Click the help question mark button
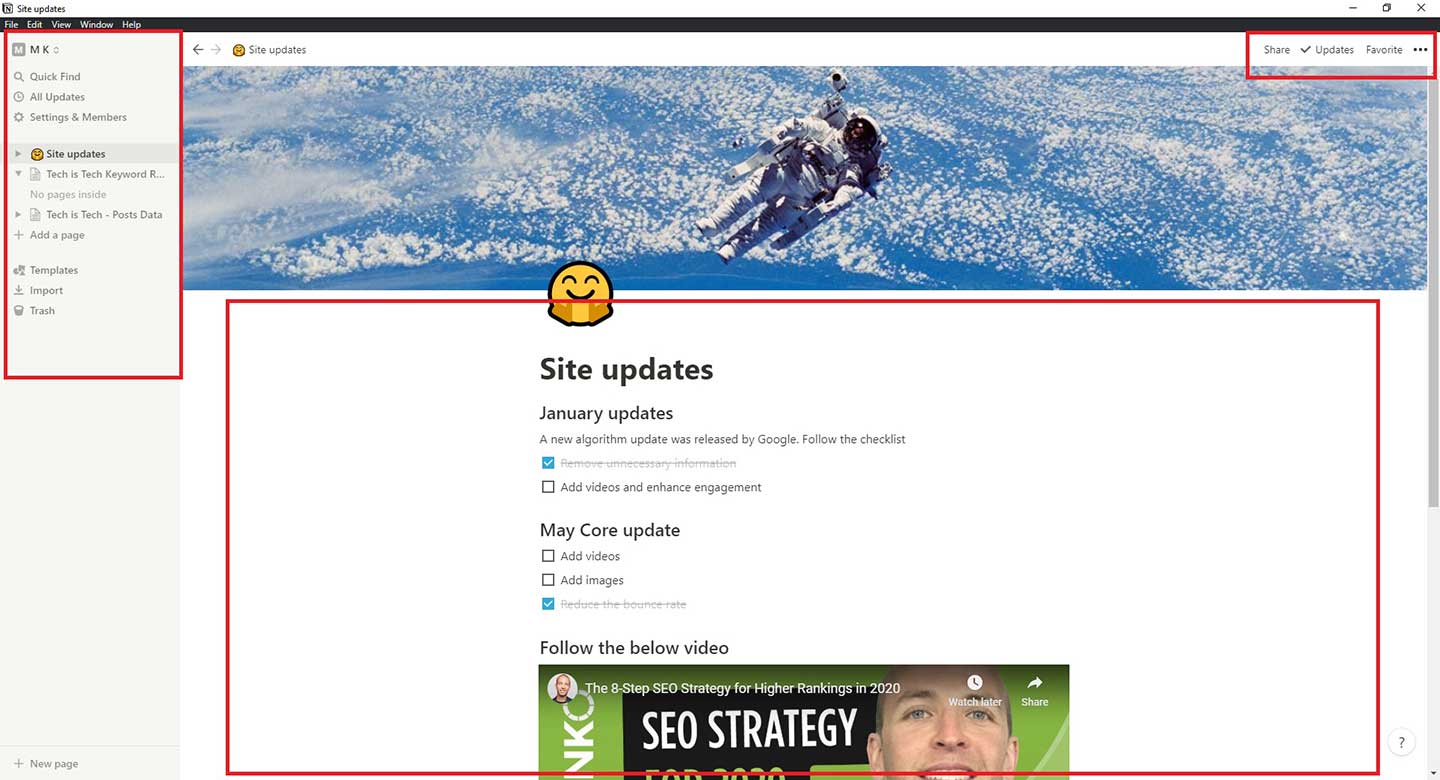Screen dimensions: 1440x780 point(1401,742)
